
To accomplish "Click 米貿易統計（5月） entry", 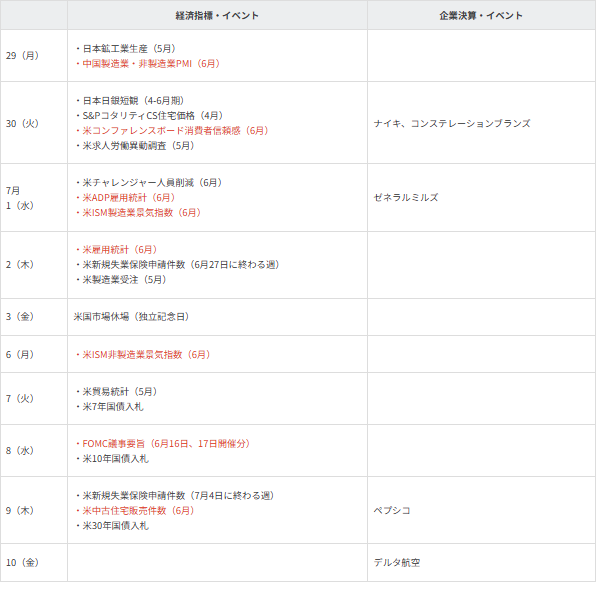I will pyautogui.click(x=116, y=391).
